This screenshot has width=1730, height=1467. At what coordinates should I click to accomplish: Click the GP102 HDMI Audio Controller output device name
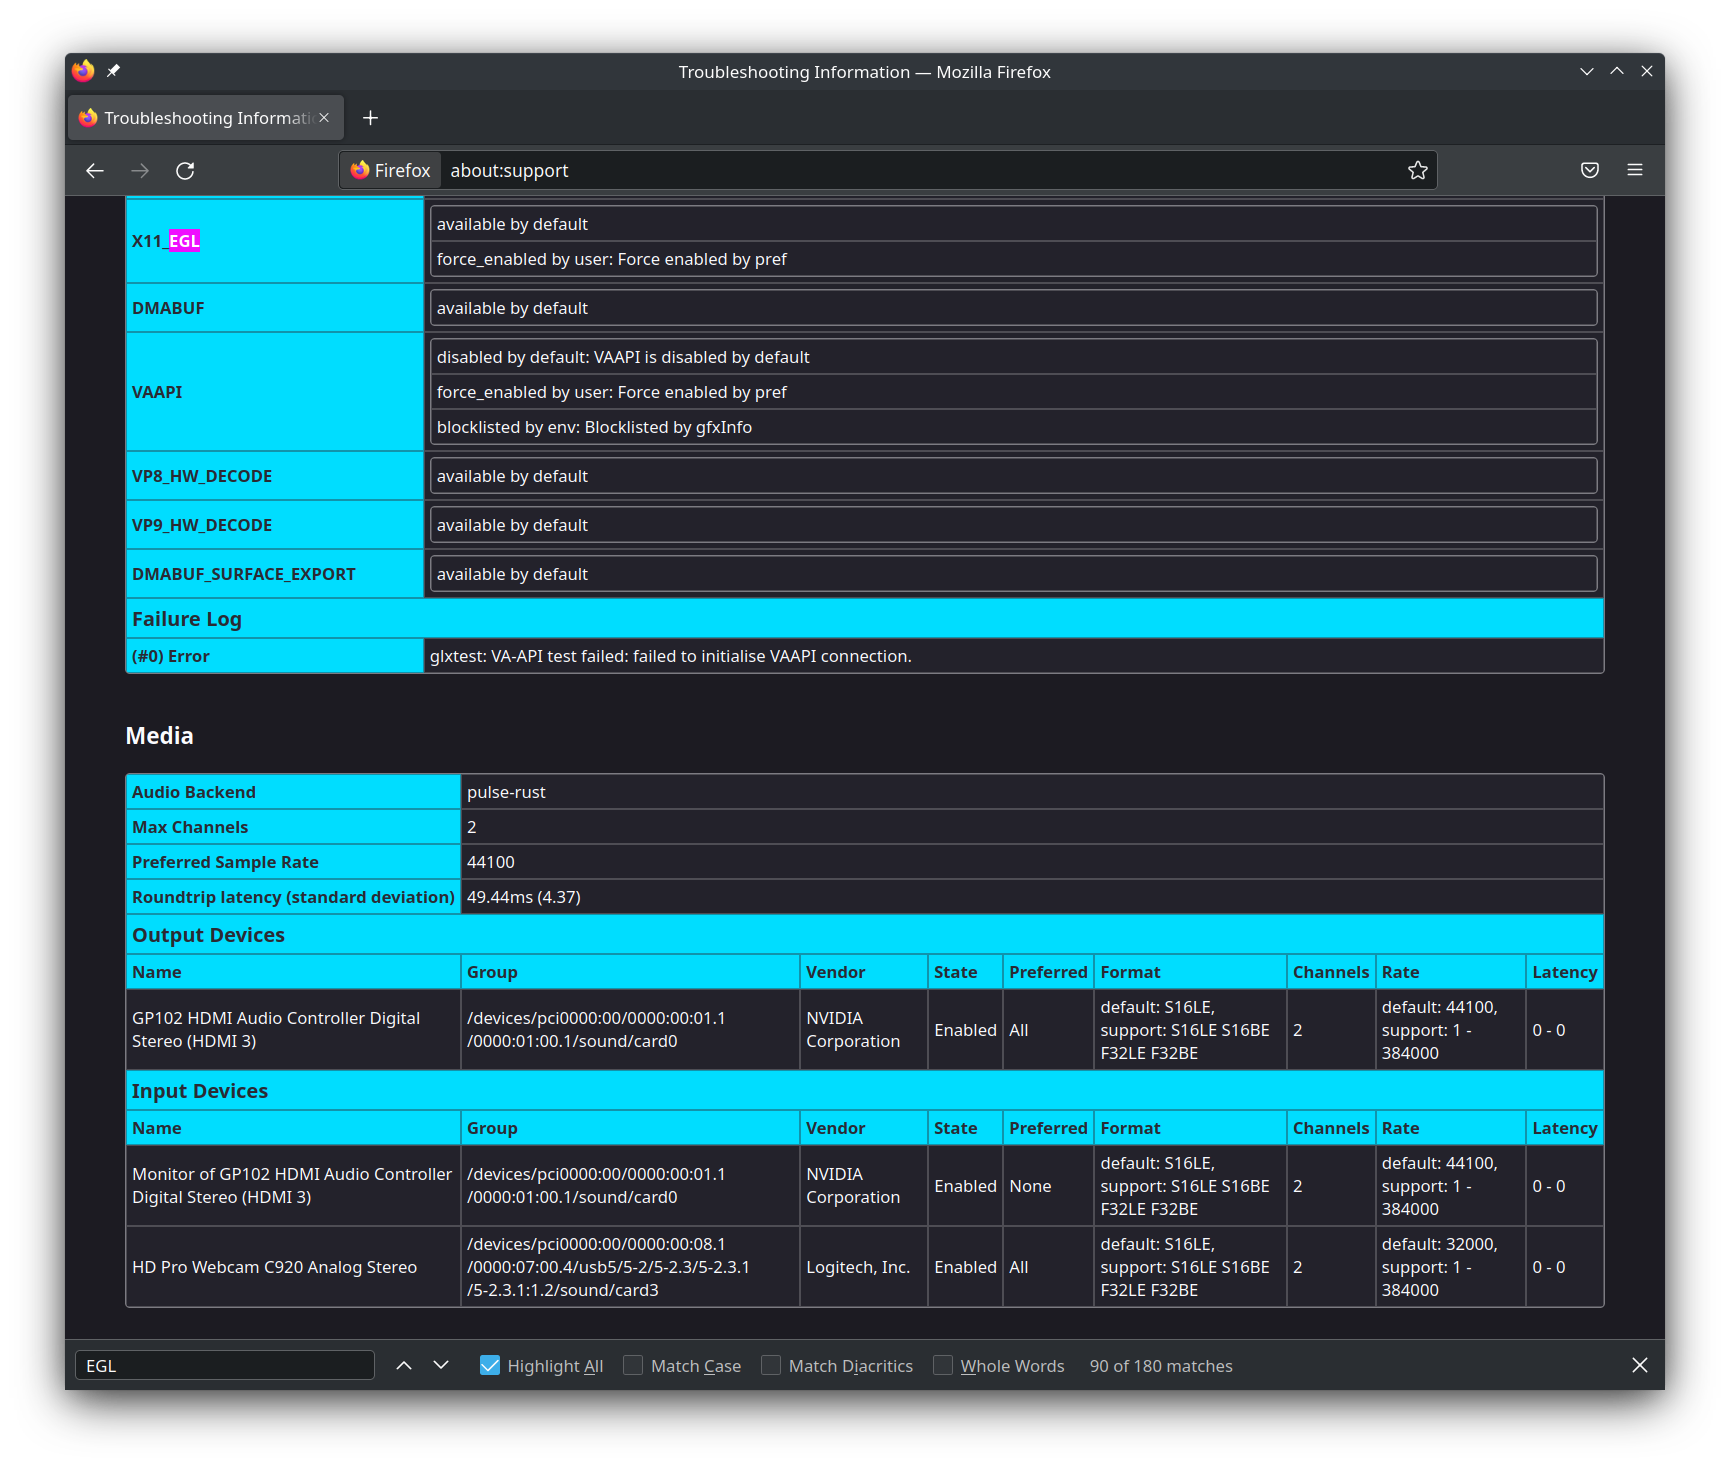(x=276, y=1030)
